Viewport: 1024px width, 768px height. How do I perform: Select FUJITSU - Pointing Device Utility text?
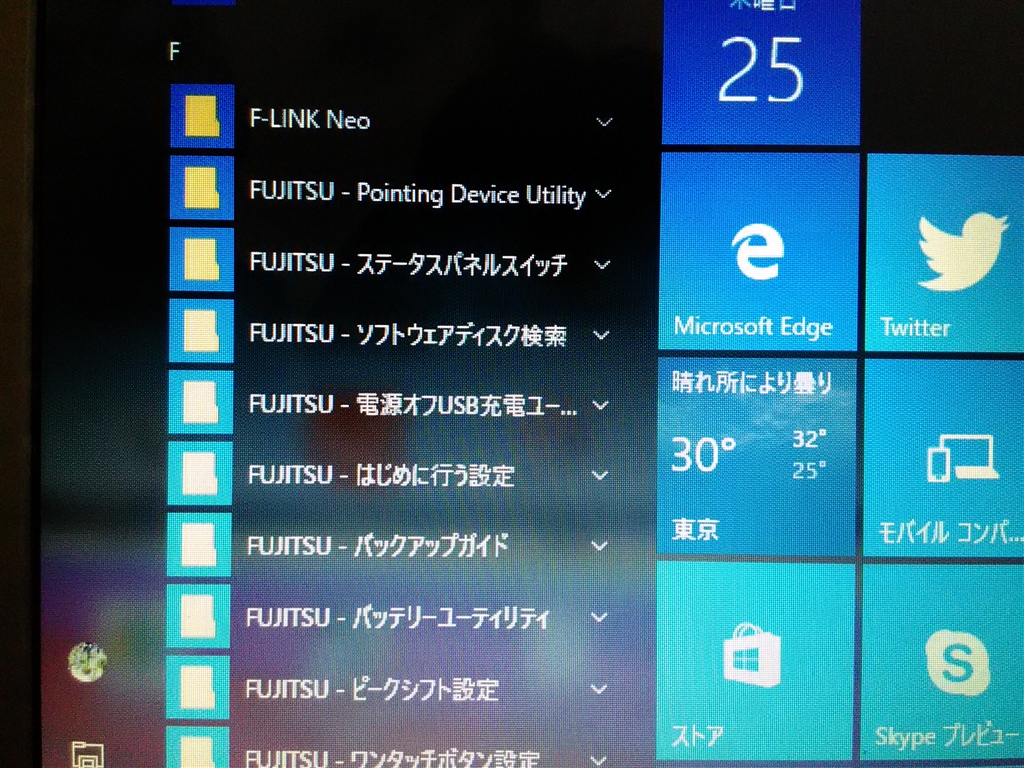pyautogui.click(x=417, y=194)
